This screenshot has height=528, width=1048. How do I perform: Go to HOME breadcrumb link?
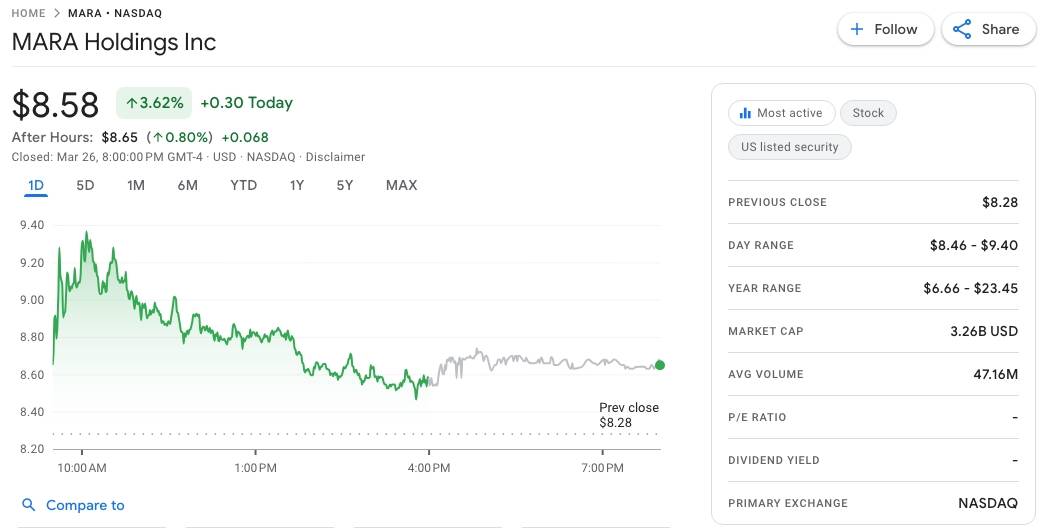coord(29,13)
